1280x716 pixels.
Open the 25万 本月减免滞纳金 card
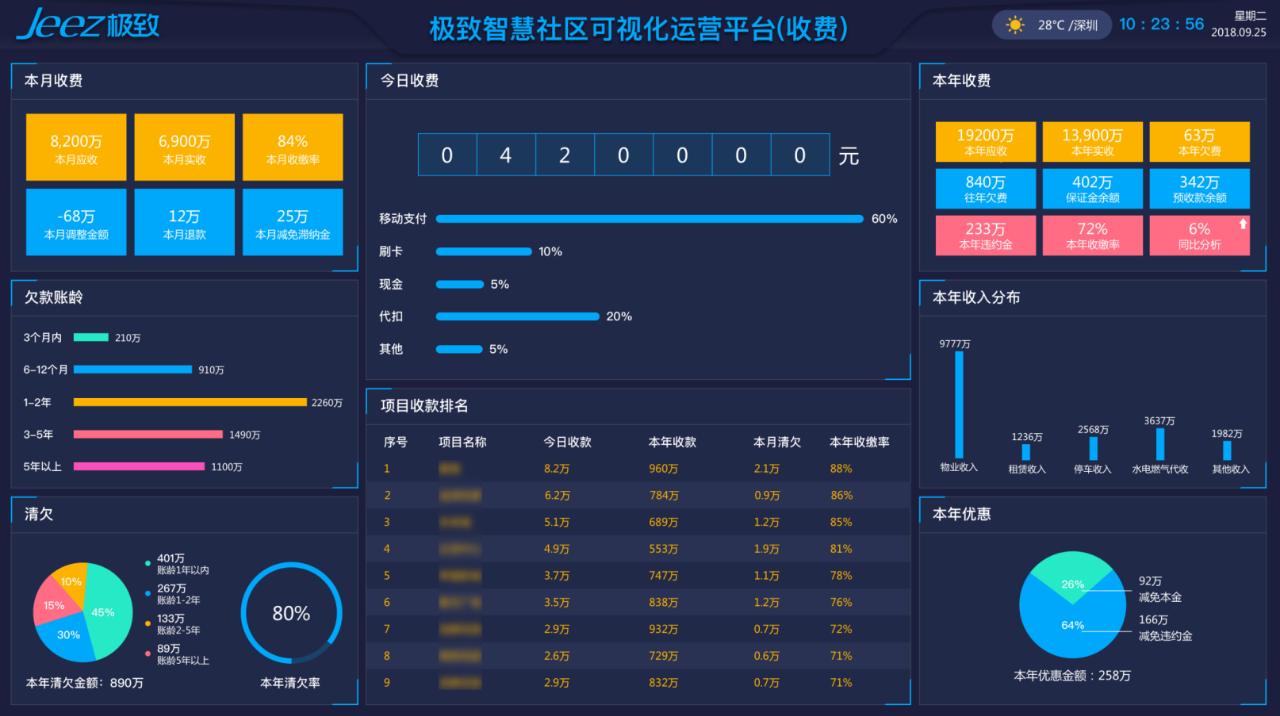tap(292, 222)
